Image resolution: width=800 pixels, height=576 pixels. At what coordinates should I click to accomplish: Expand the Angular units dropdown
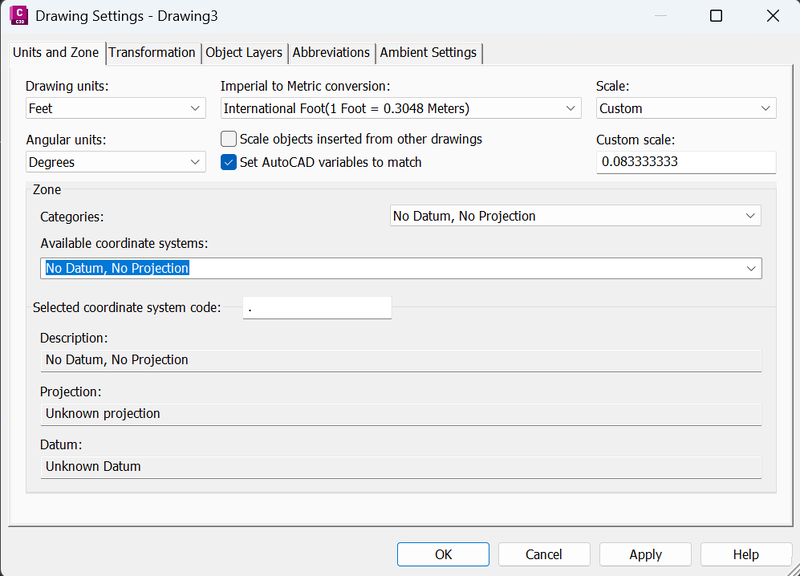click(115, 162)
